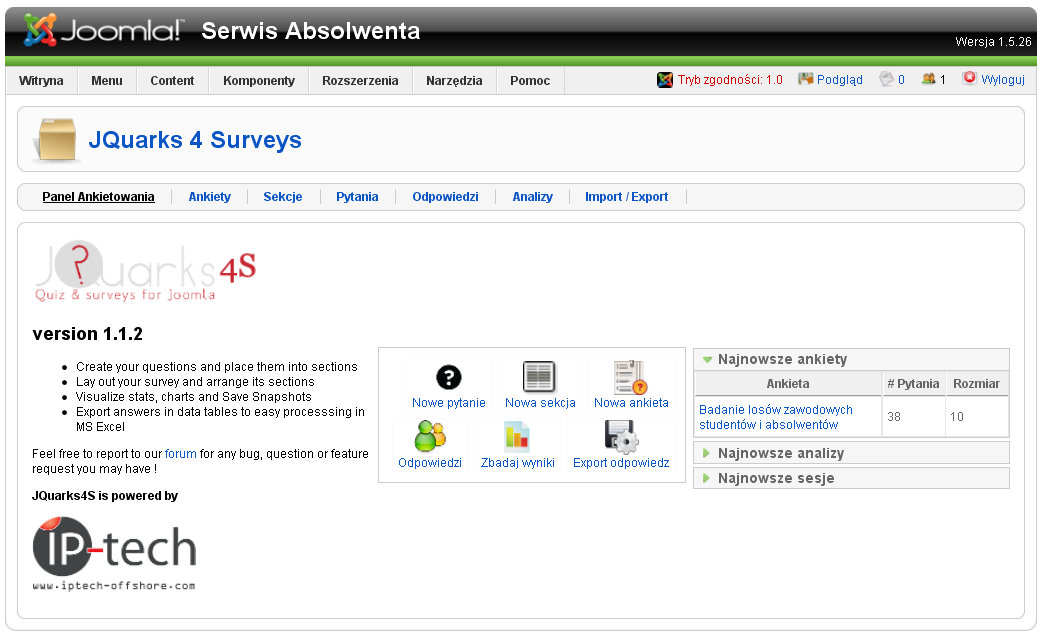Go to the Sekcje tab
The height and width of the screenshot is (633, 1040).
tap(283, 197)
